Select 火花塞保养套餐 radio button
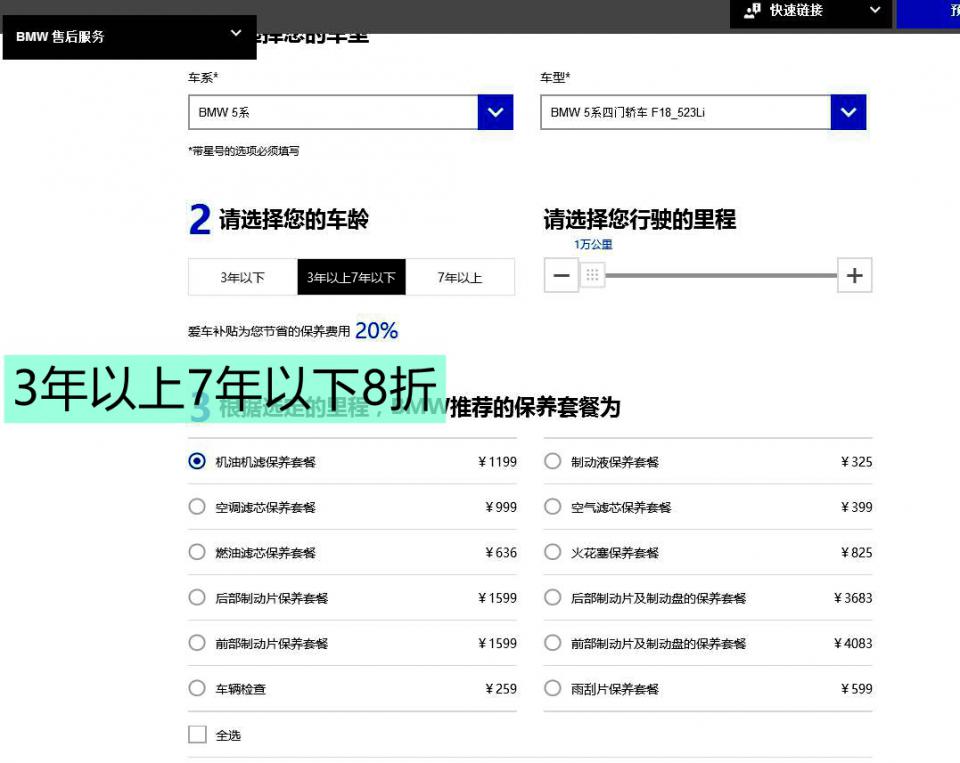The image size is (960, 763). coord(552,552)
